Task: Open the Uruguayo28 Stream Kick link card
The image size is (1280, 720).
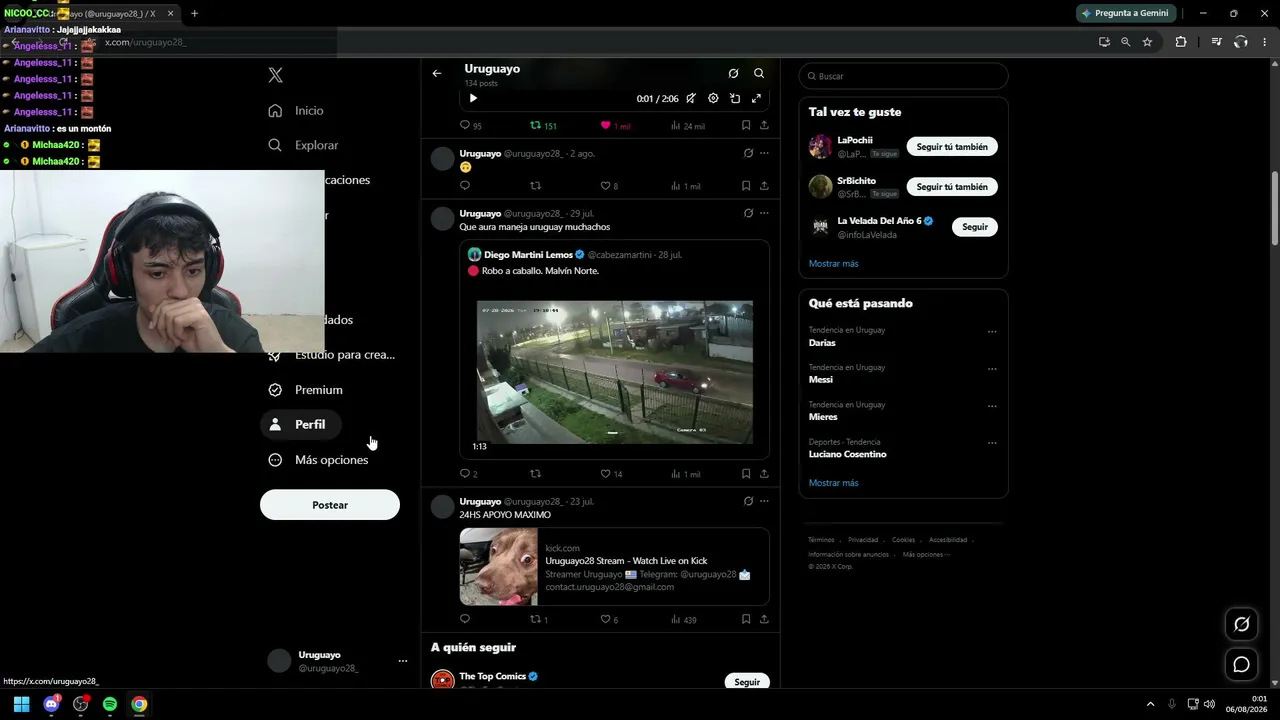Action: click(x=614, y=567)
